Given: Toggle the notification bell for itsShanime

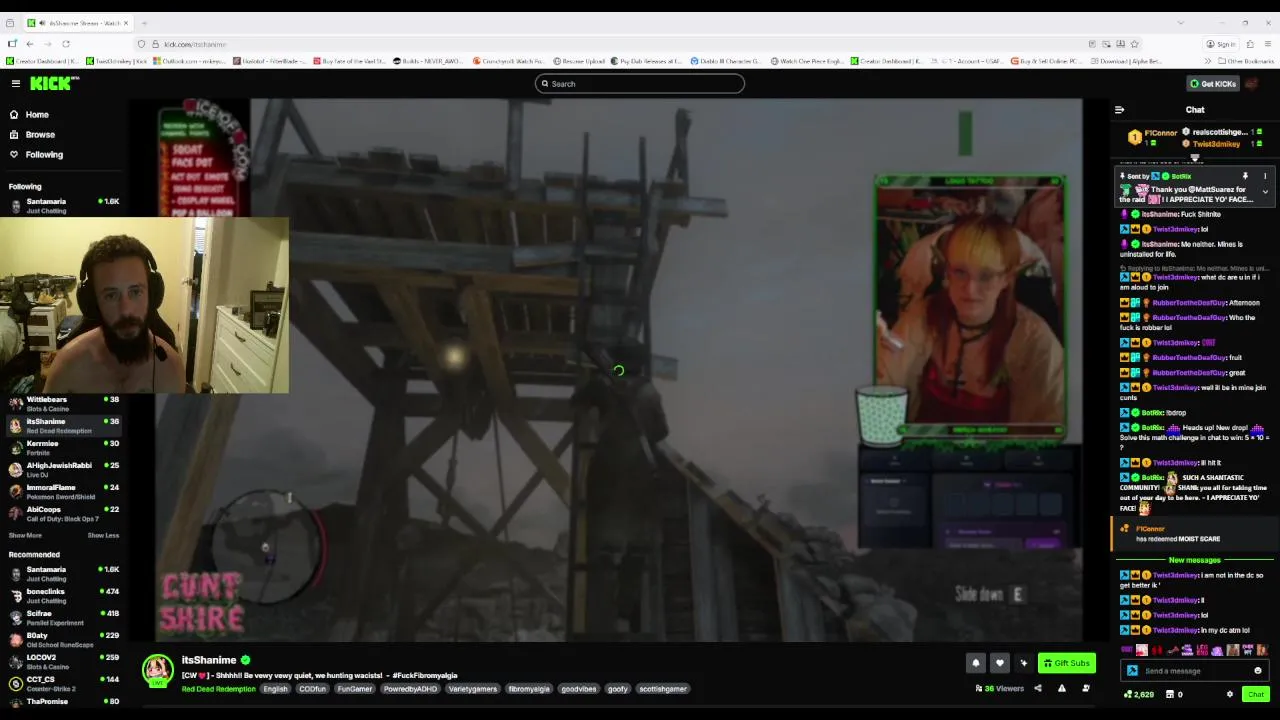Looking at the screenshot, I should (x=976, y=663).
